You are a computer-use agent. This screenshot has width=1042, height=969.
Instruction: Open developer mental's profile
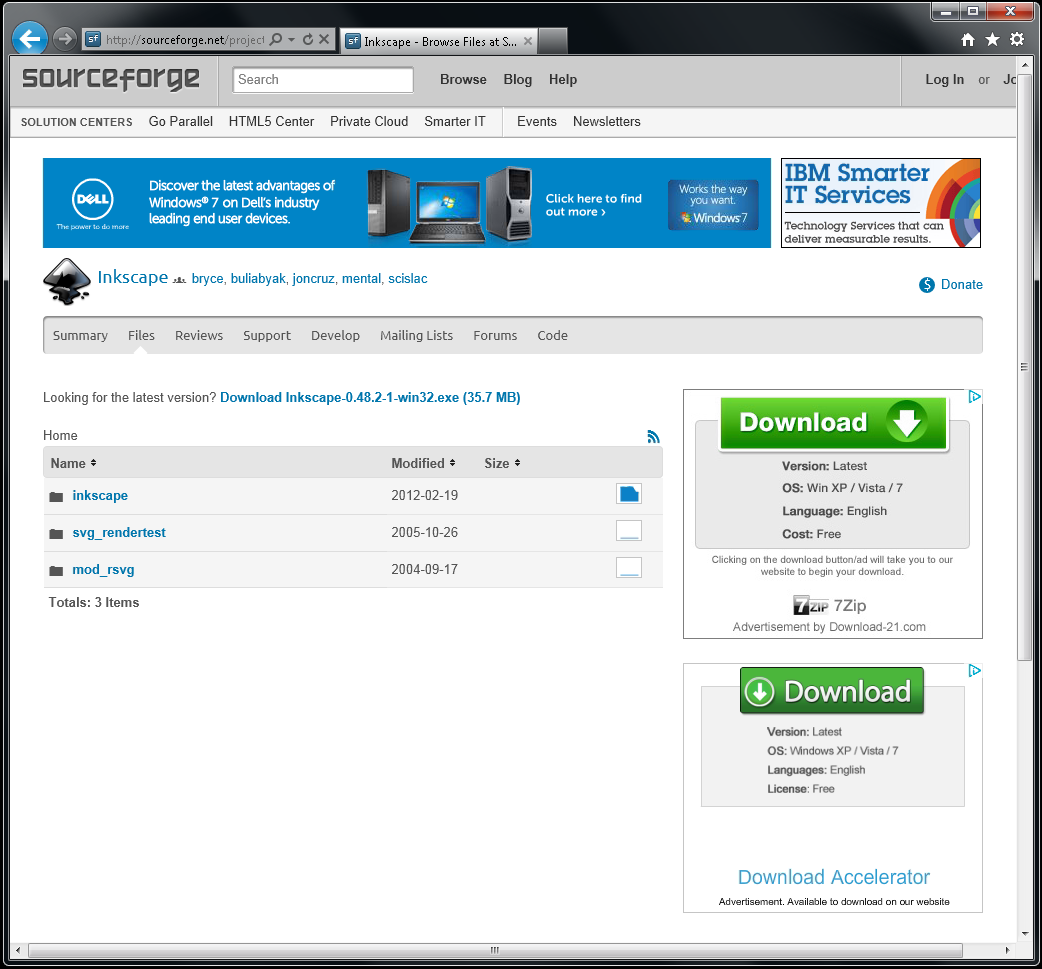[362, 278]
